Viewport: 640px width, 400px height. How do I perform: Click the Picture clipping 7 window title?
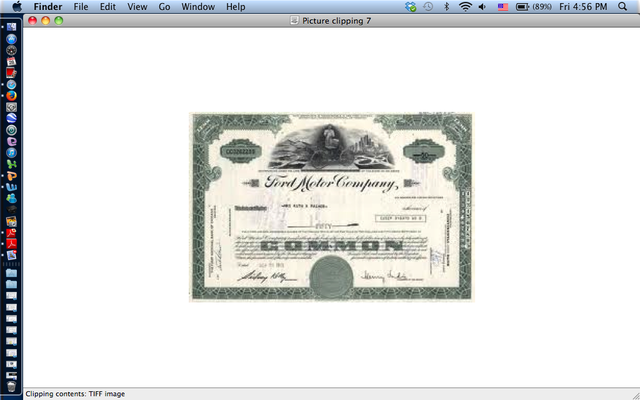click(337, 21)
